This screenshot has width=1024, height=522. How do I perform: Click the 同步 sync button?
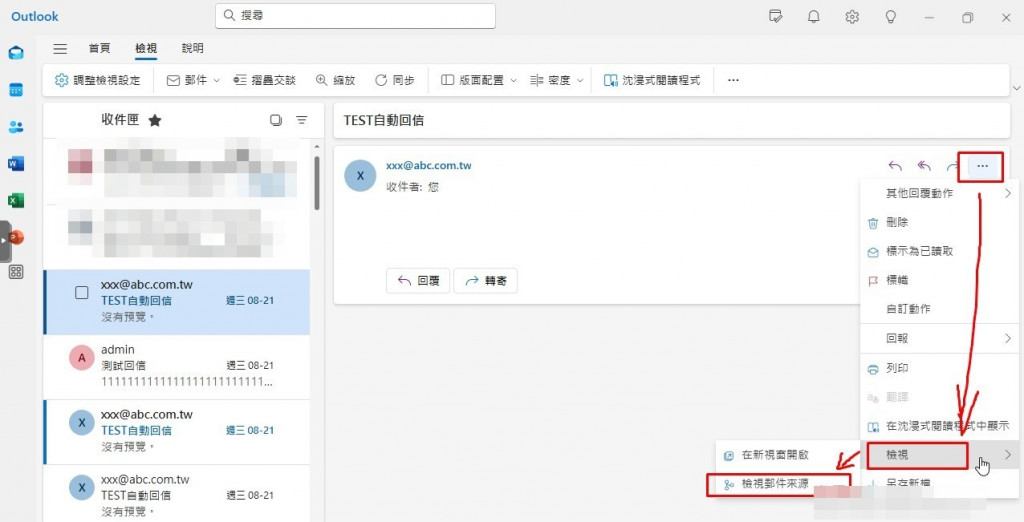tap(394, 80)
